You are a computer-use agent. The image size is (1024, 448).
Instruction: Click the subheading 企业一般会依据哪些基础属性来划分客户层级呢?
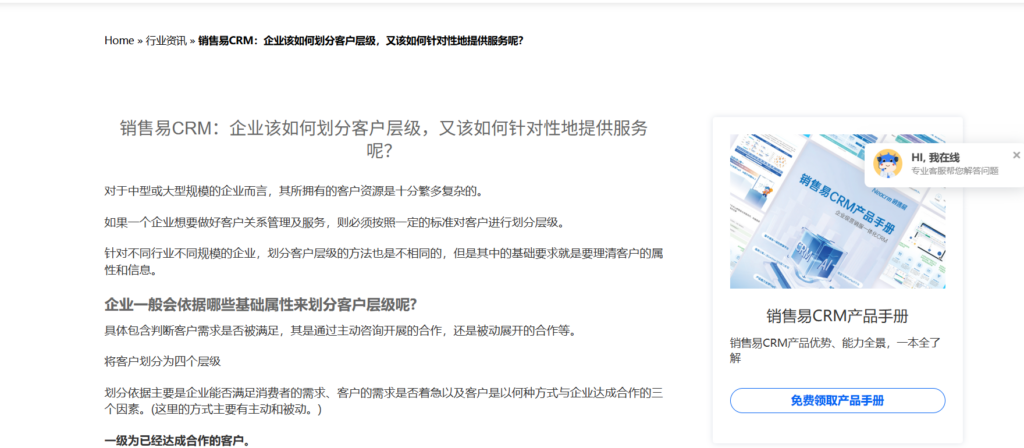[x=261, y=305]
